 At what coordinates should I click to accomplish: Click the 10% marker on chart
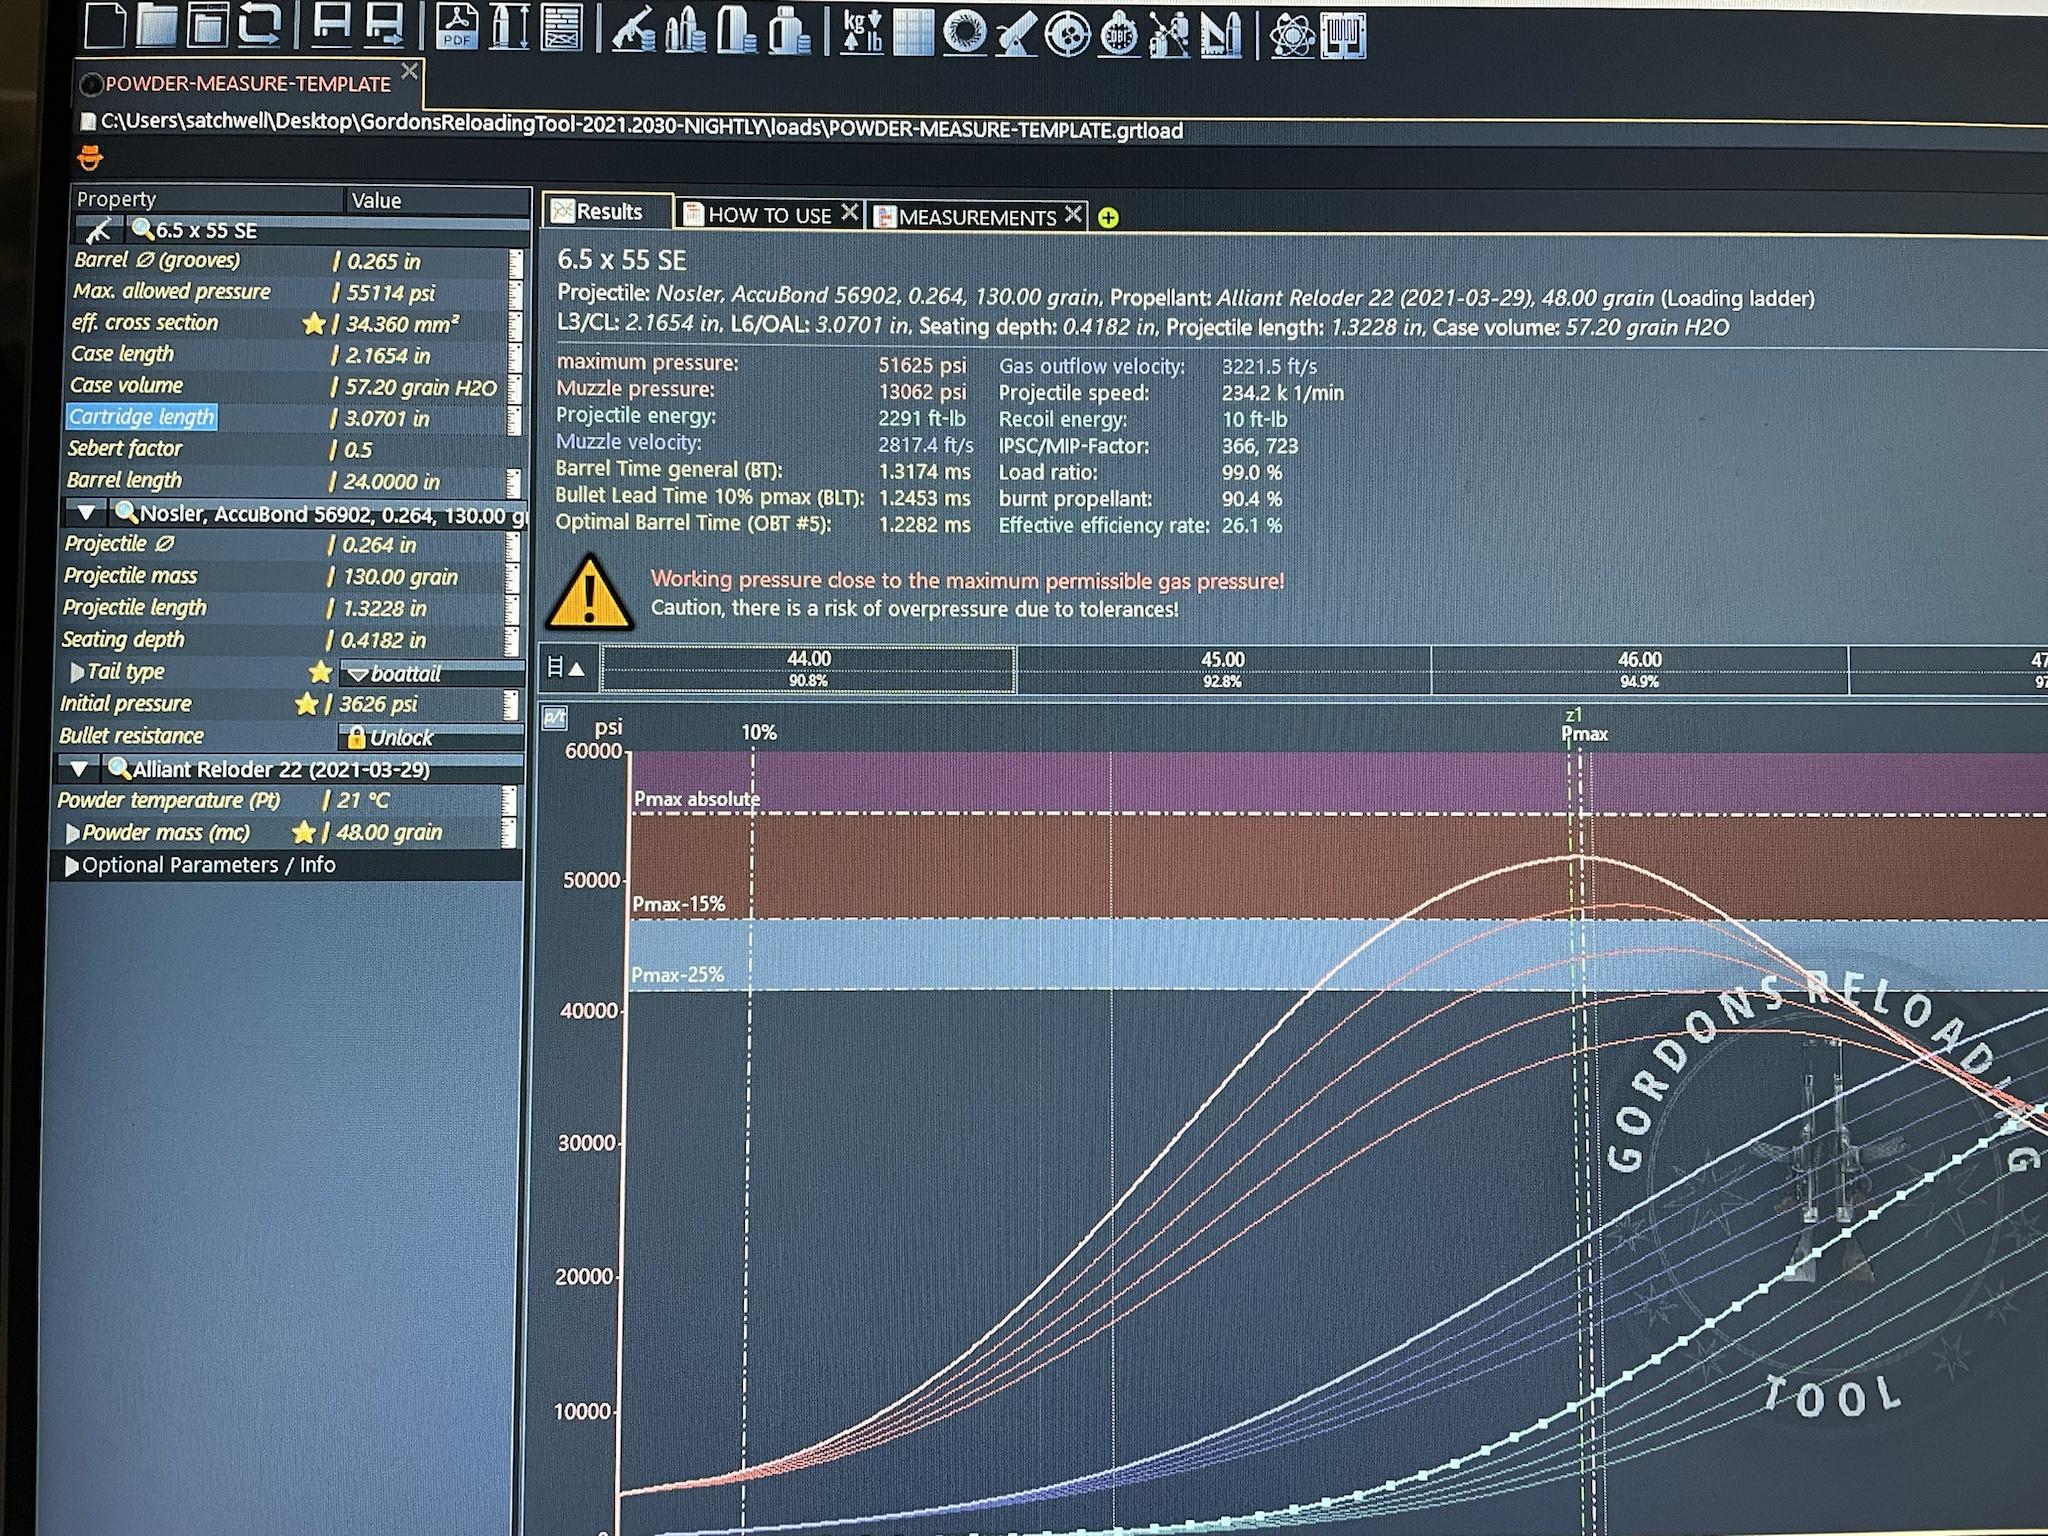click(x=759, y=732)
